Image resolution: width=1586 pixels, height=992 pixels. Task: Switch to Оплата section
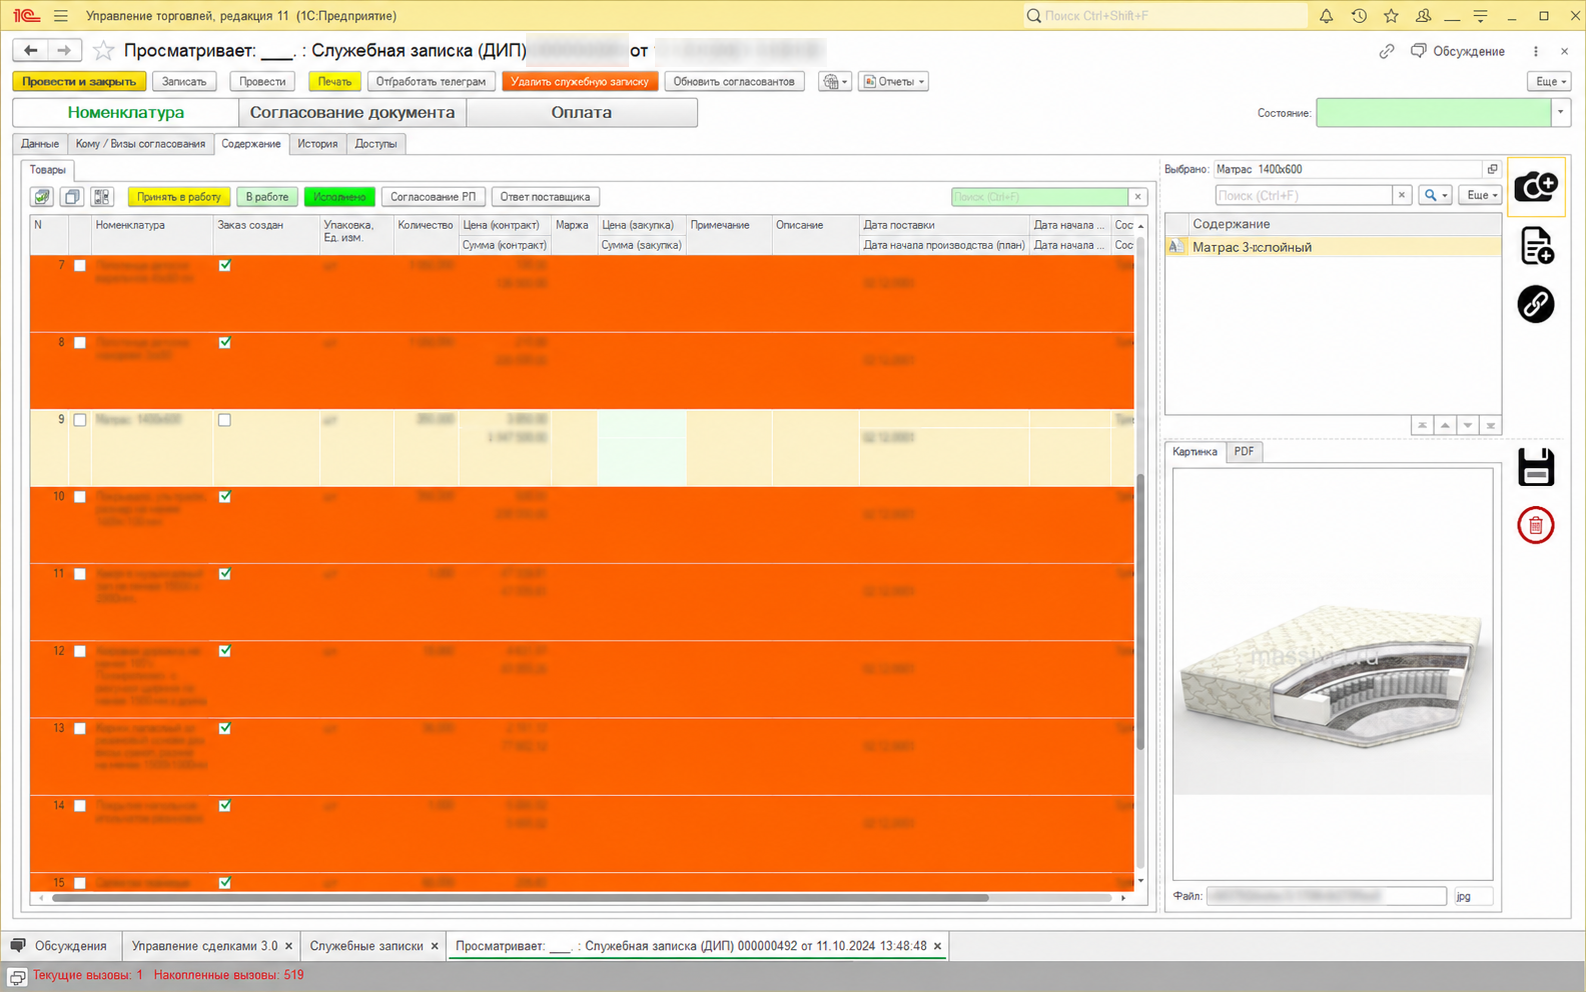582,113
